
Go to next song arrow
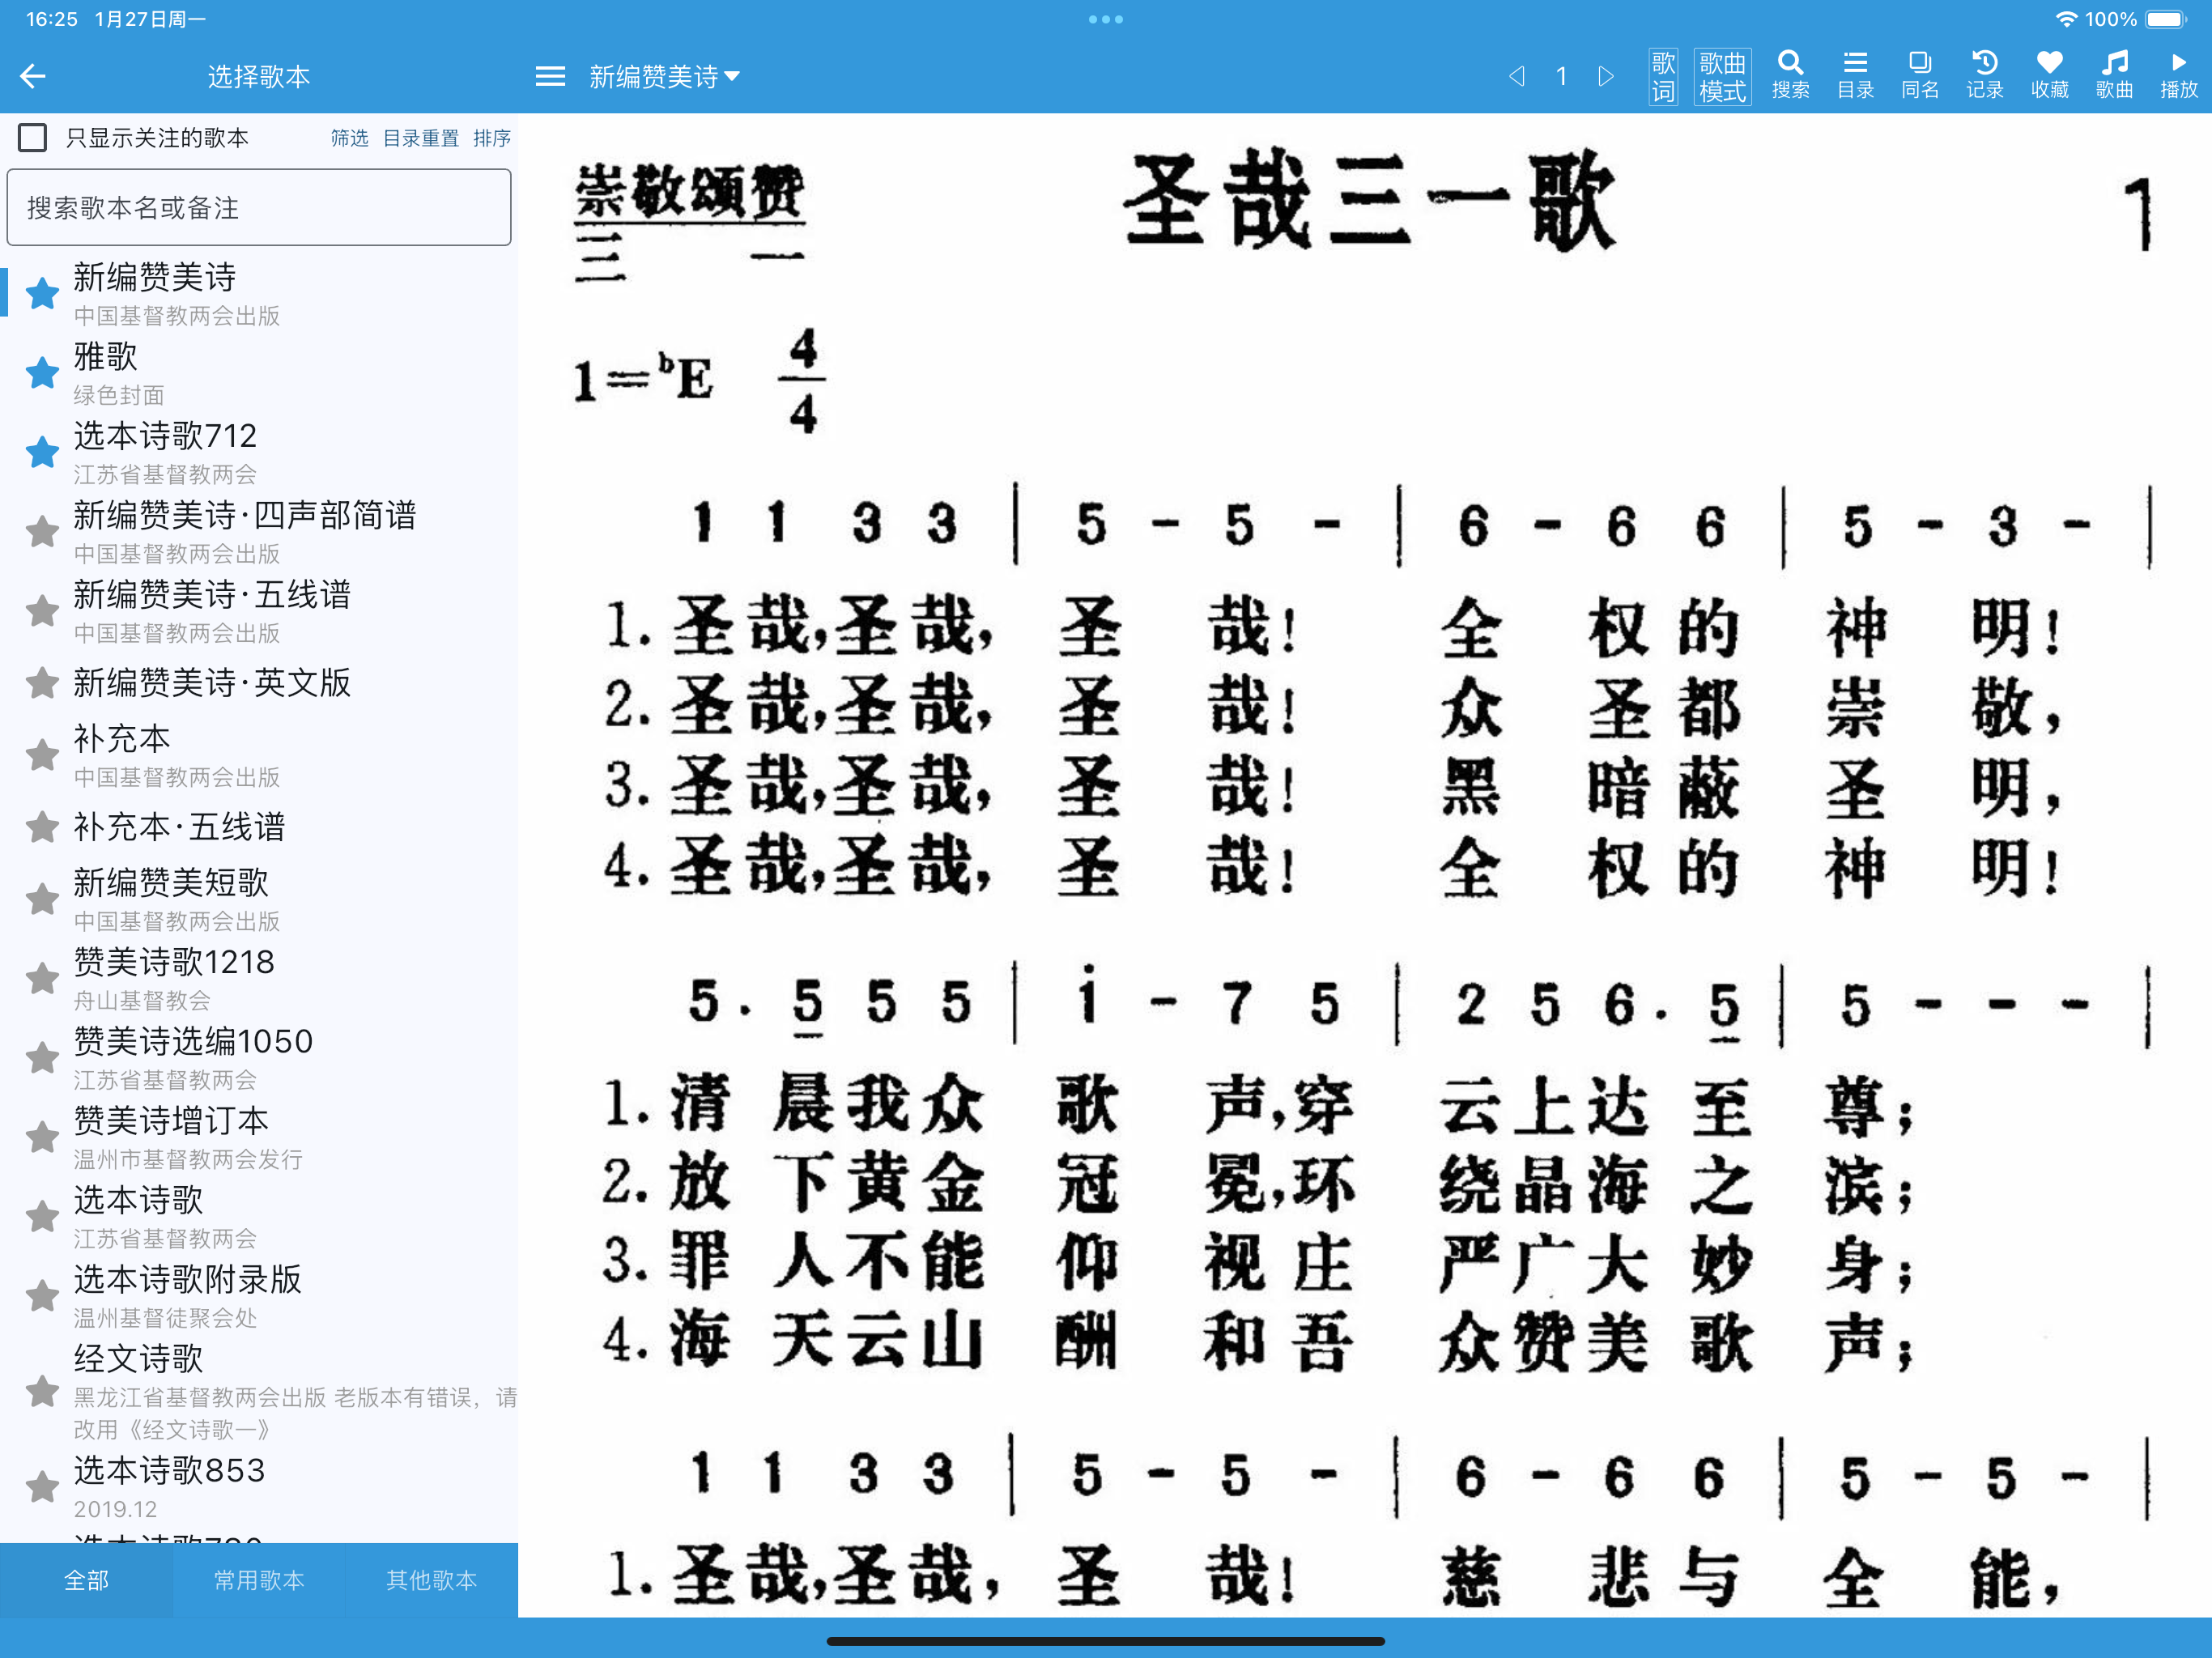1606,76
